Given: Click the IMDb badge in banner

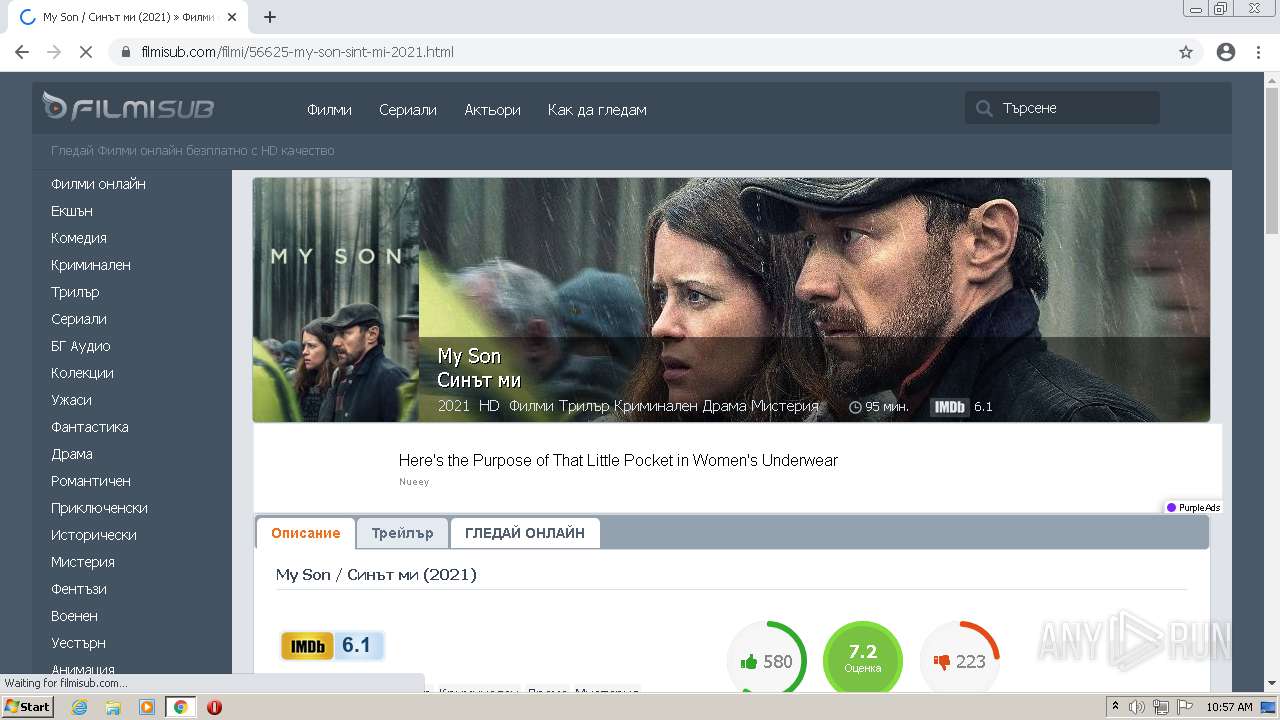Looking at the screenshot, I should [949, 407].
